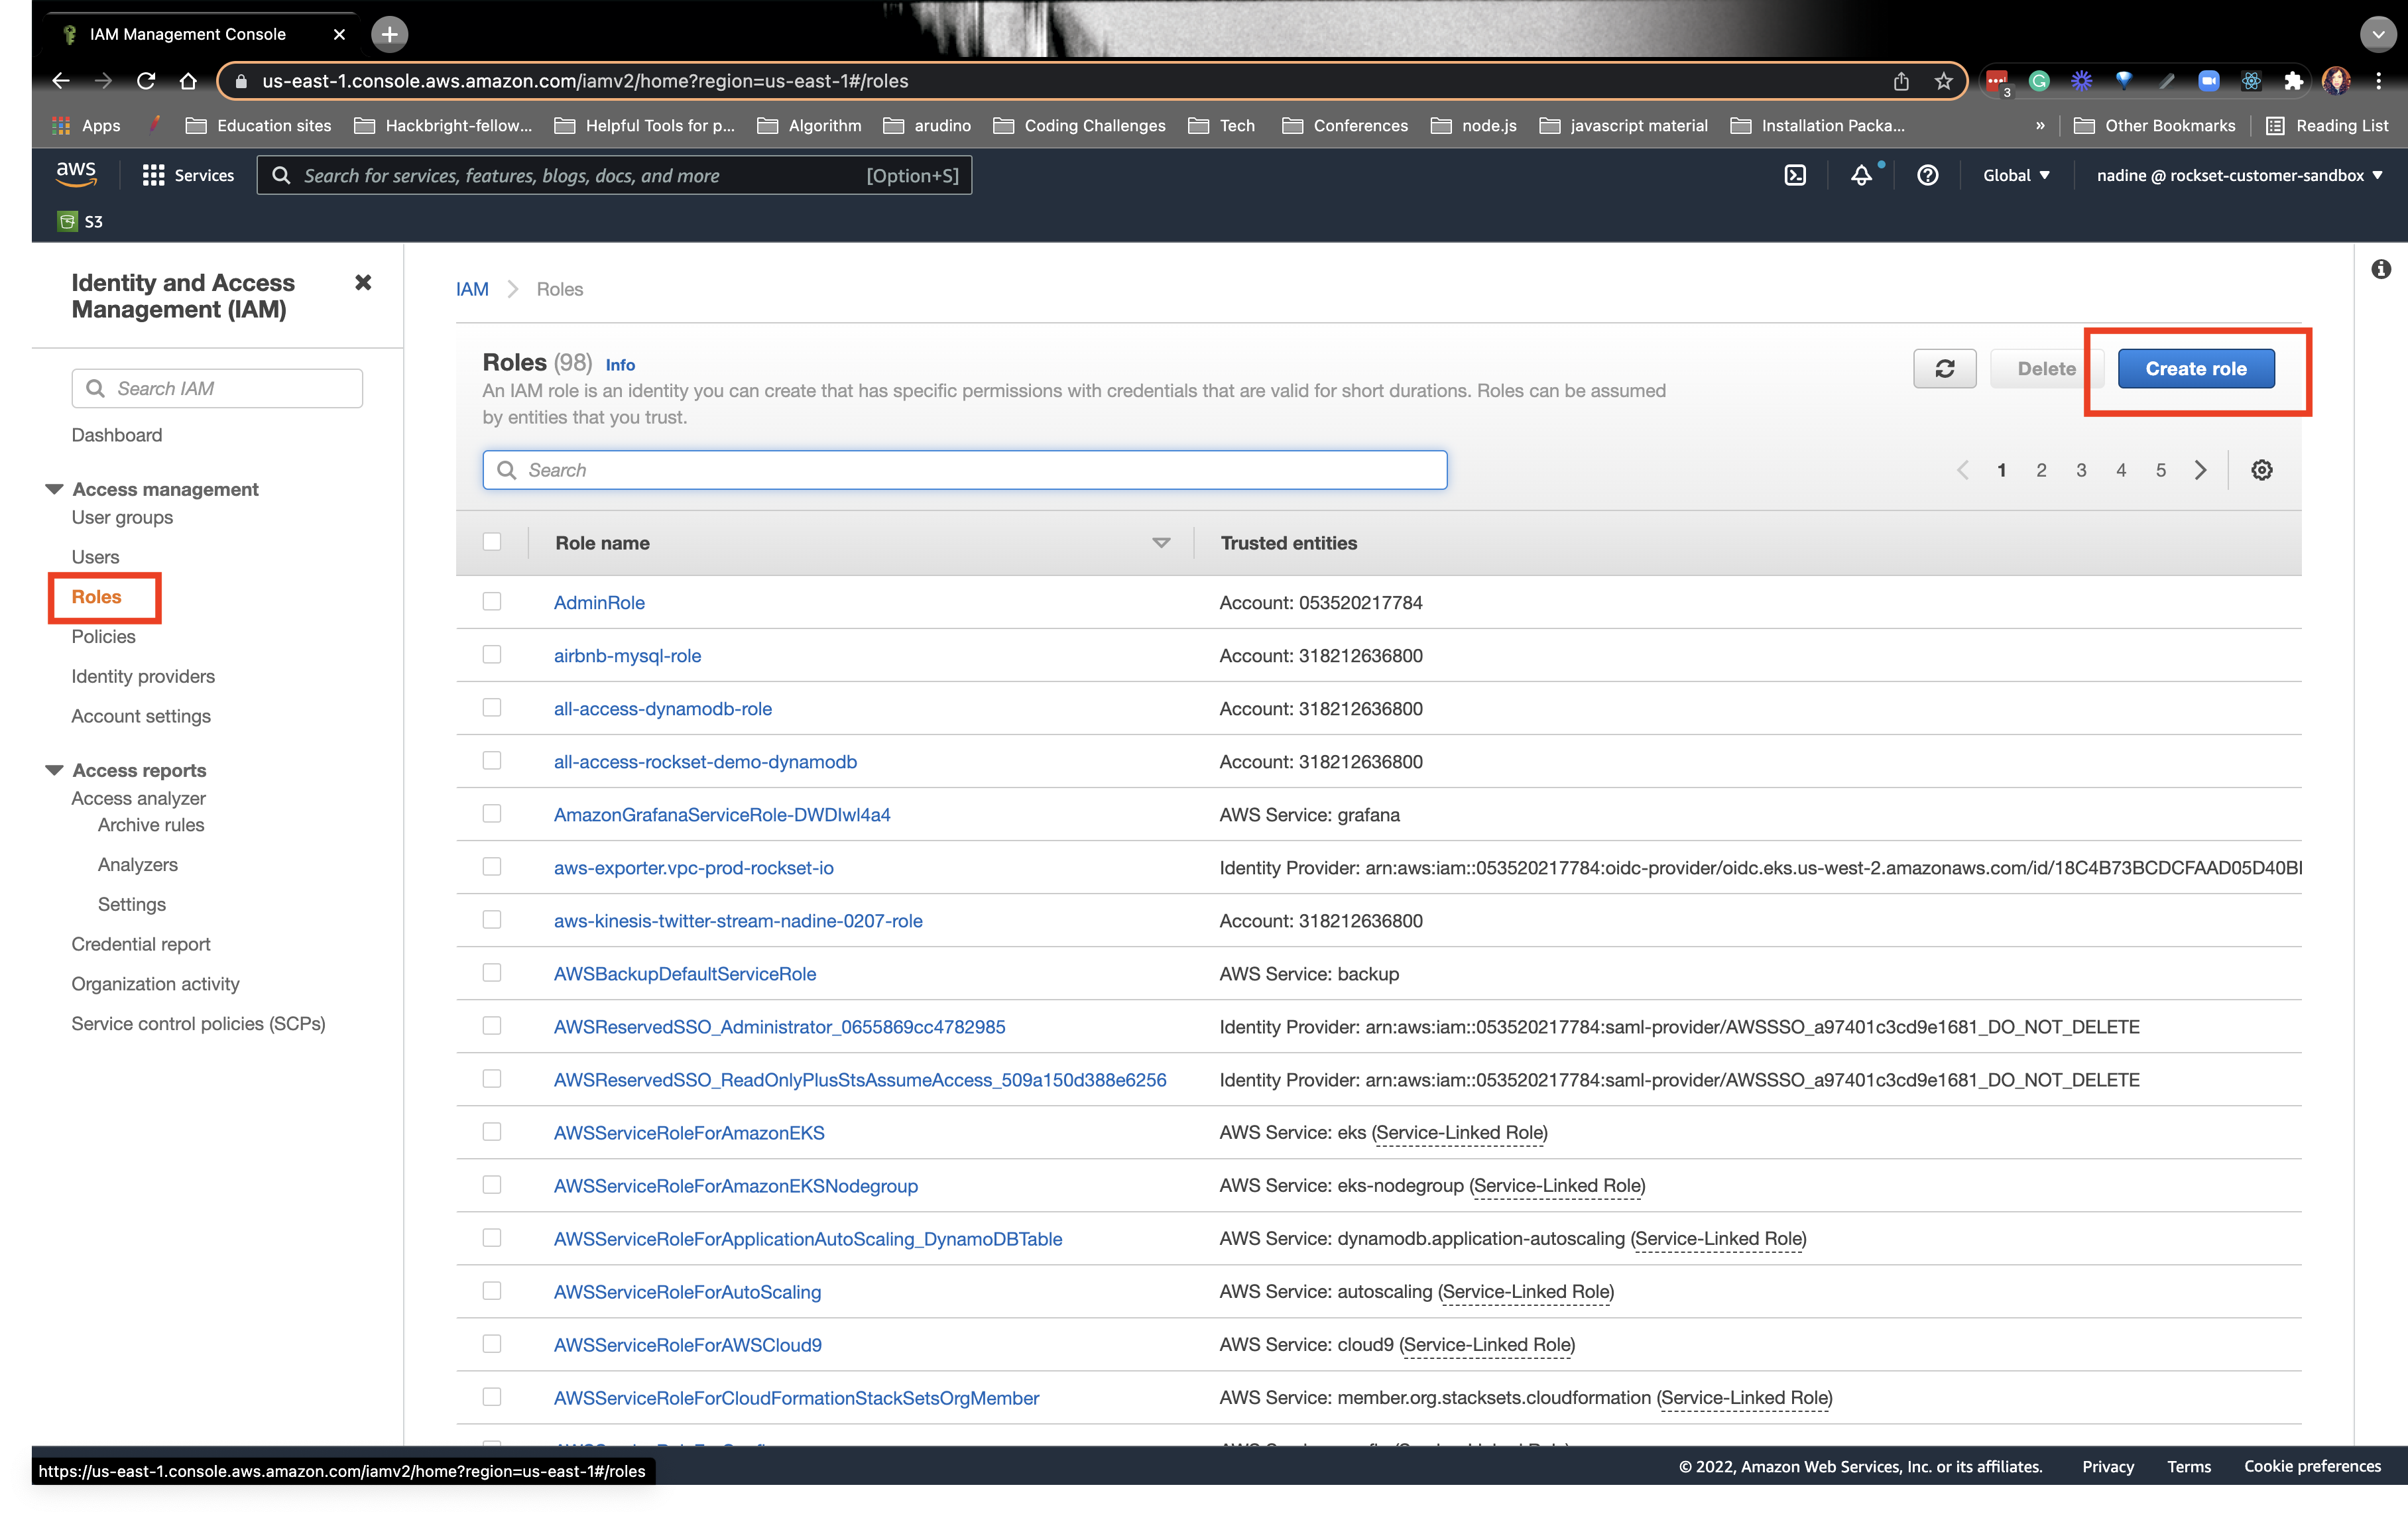Screen dimensions: 2408x1522
Task: Sort by Role name column arrow
Action: click(1161, 543)
